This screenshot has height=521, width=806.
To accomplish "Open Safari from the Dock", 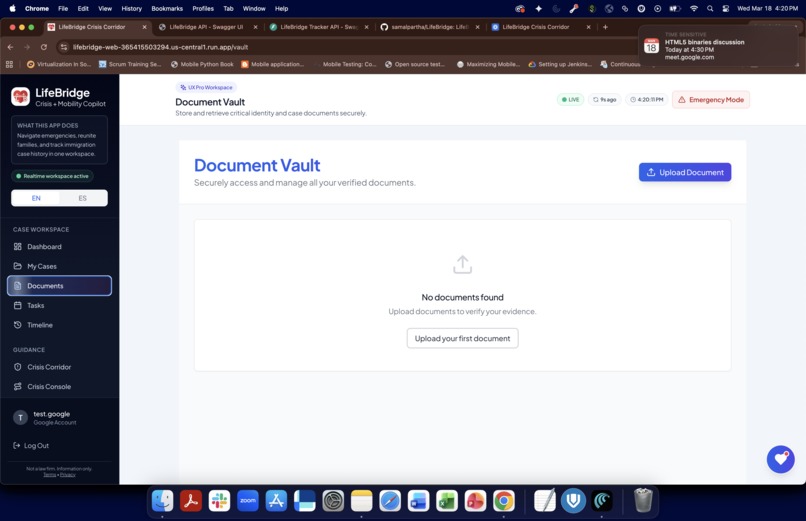I will (x=390, y=500).
